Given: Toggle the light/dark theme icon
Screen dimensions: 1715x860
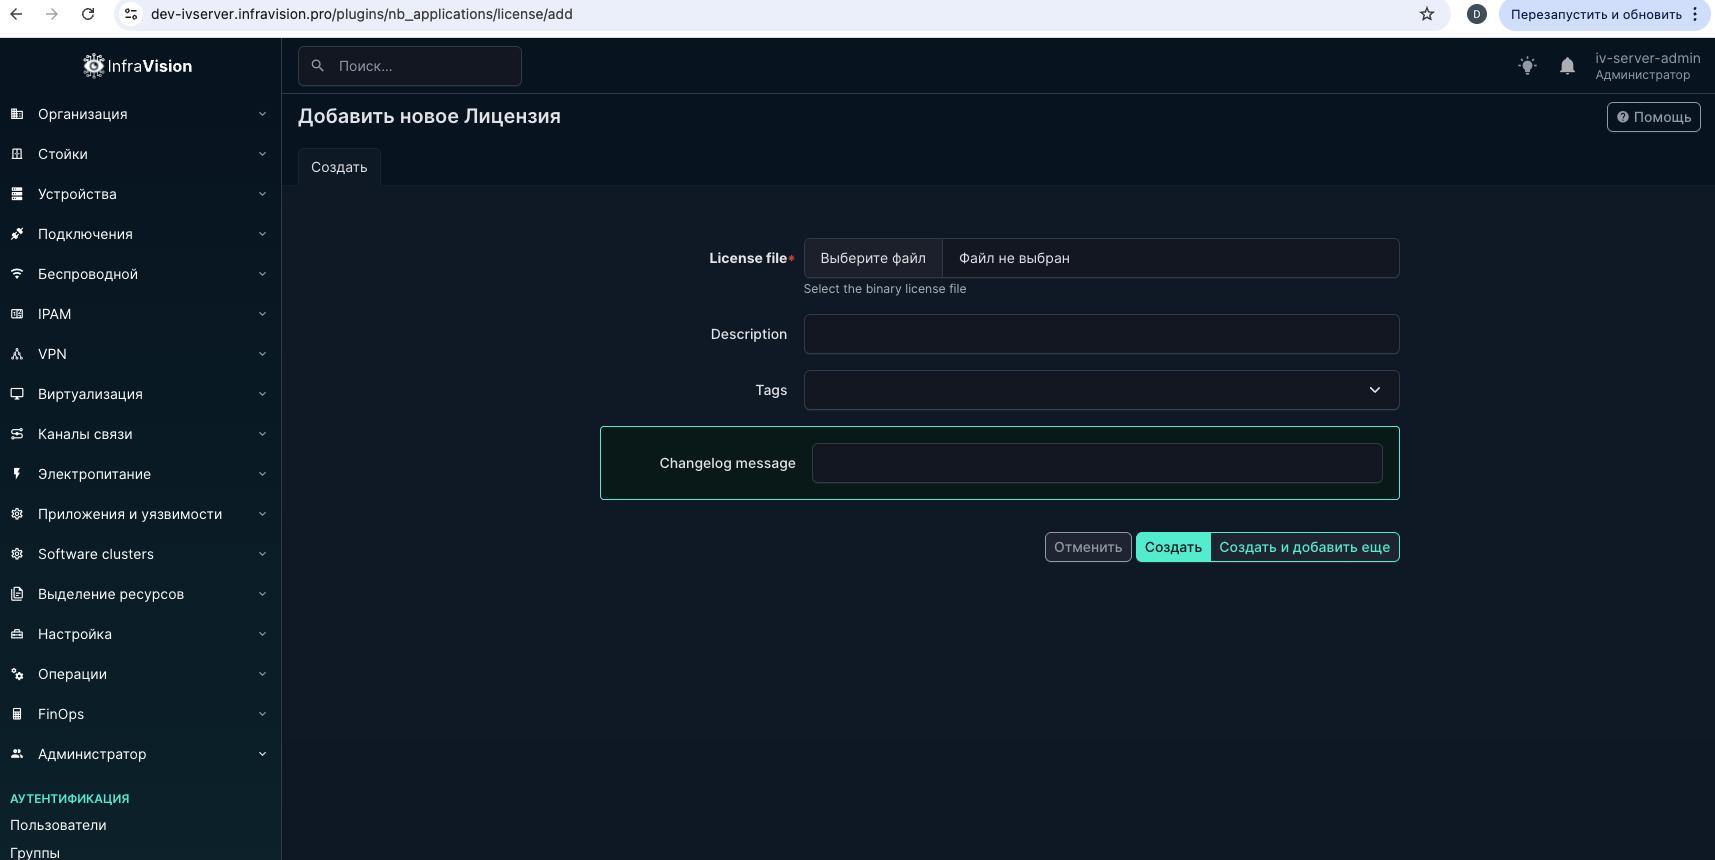Looking at the screenshot, I should point(1527,66).
